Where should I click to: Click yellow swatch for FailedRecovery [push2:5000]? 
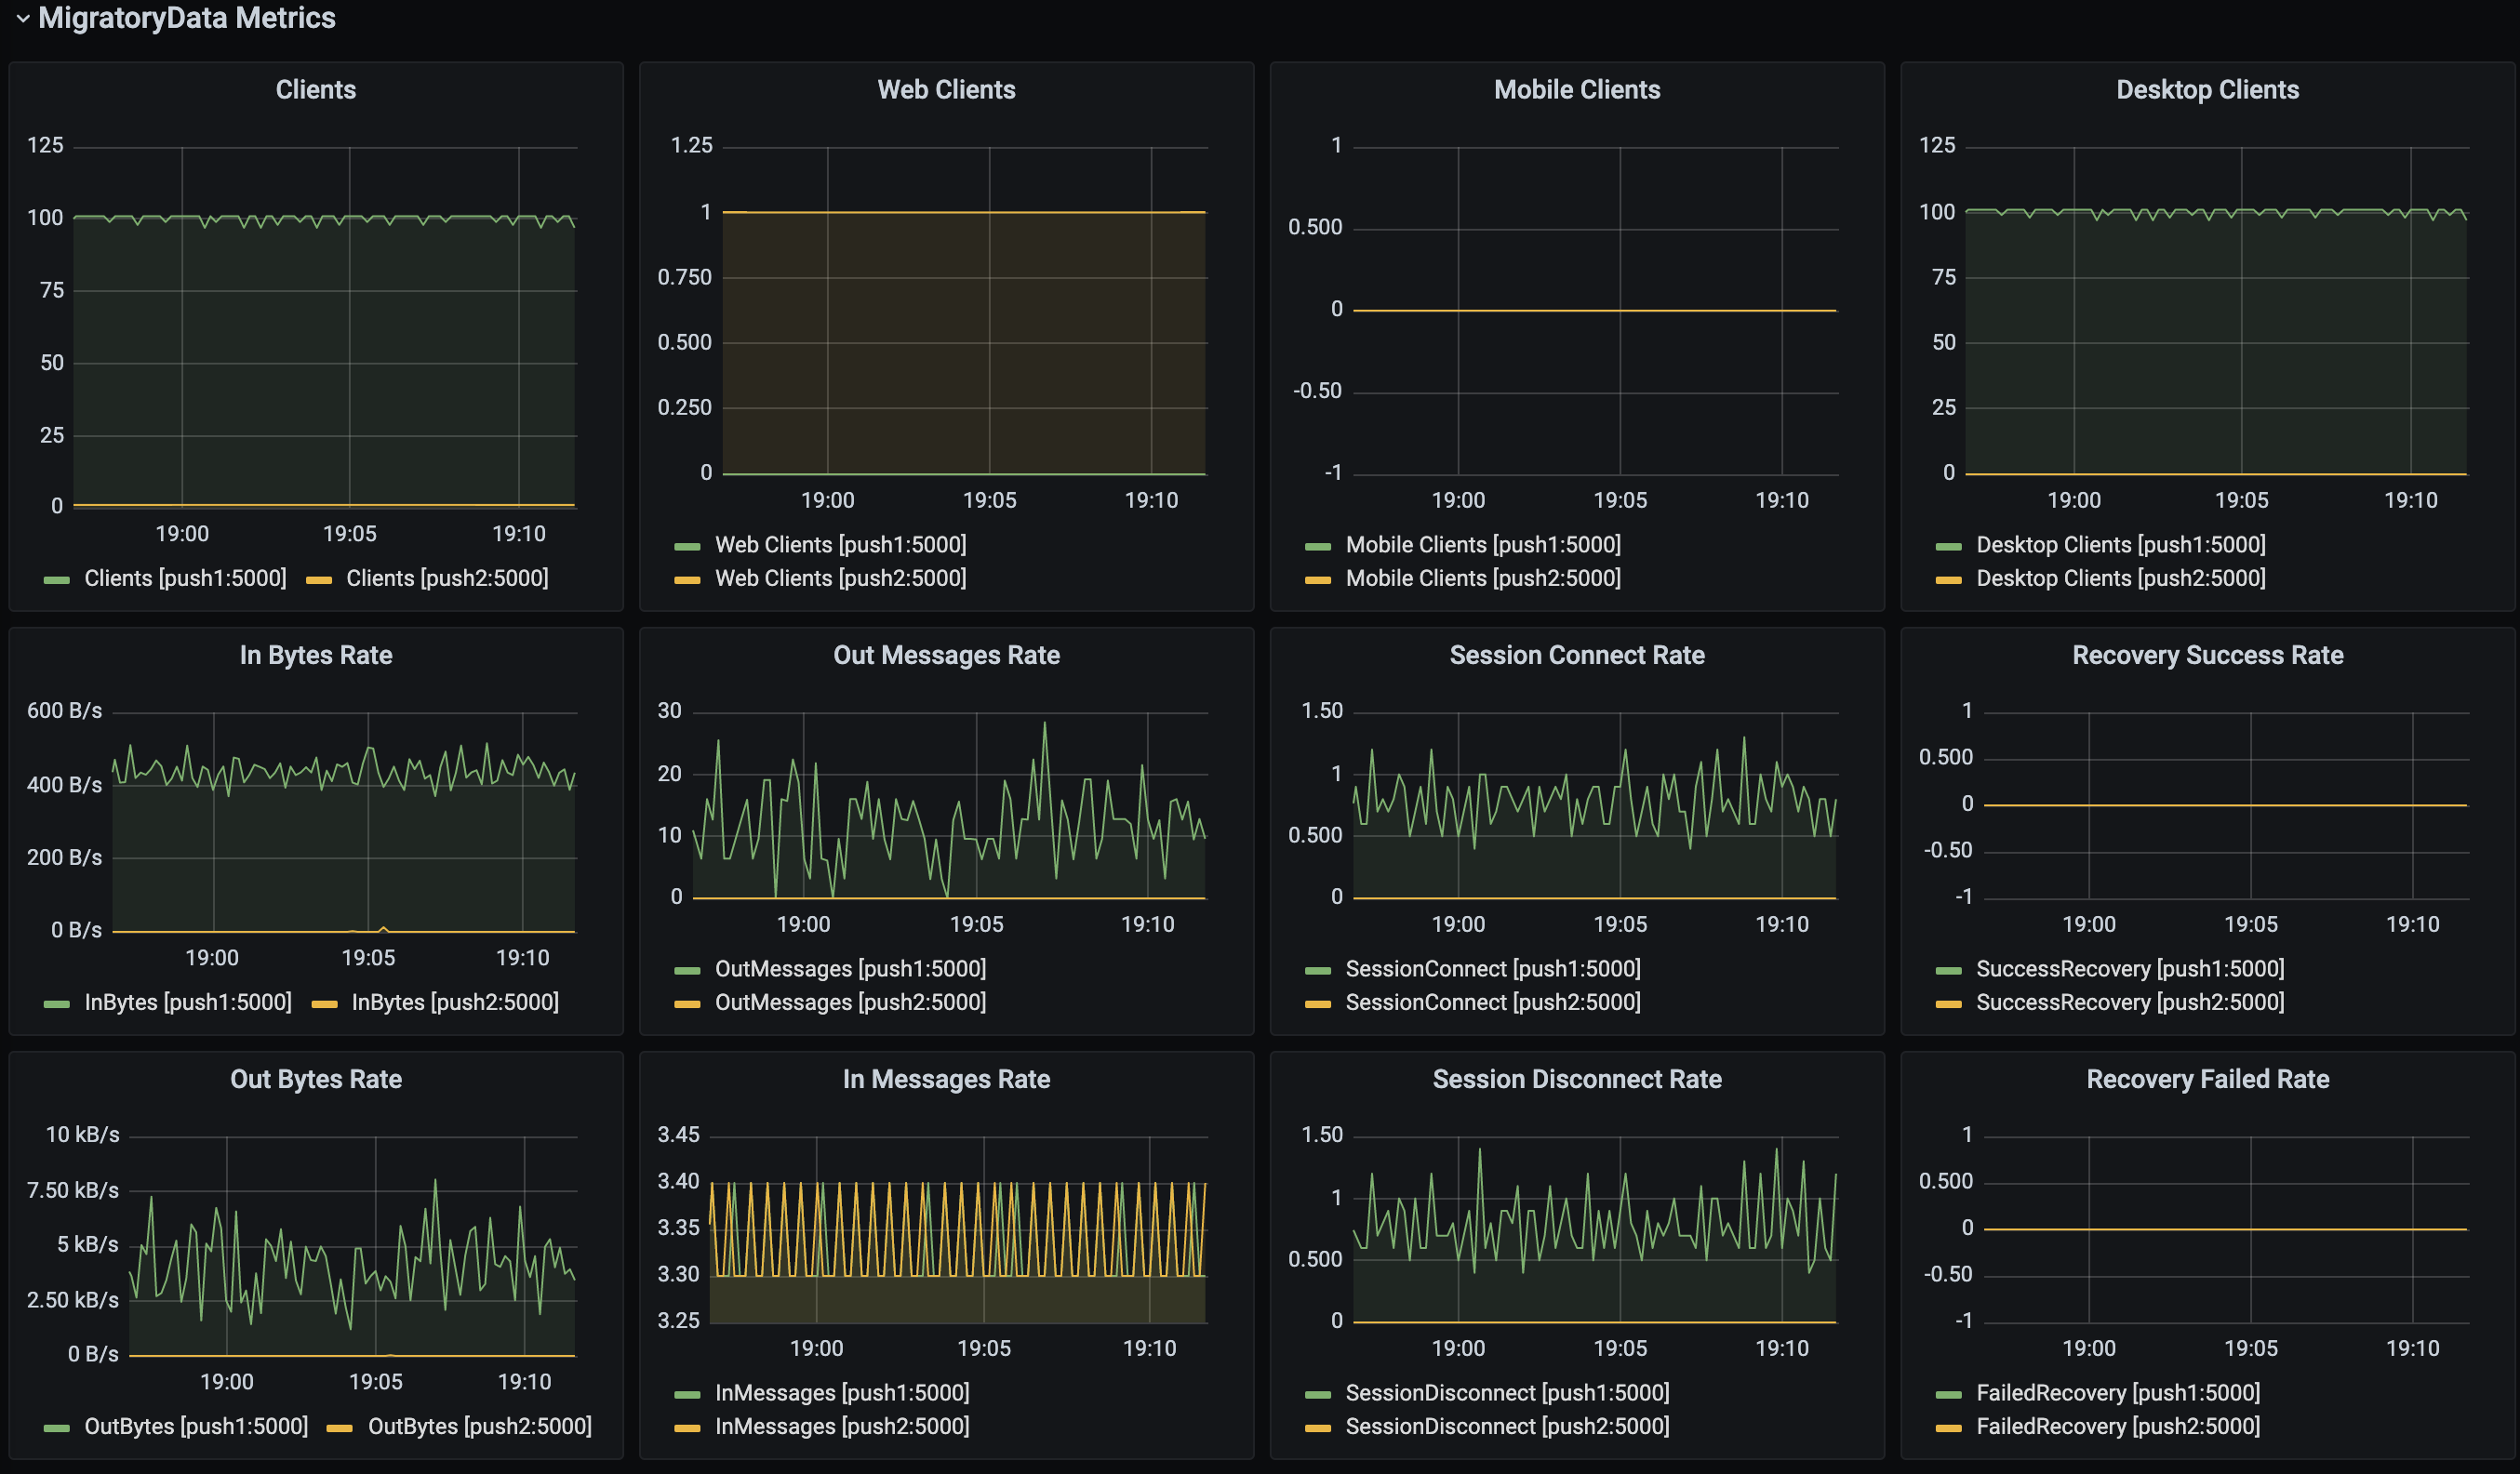[x=1948, y=1427]
